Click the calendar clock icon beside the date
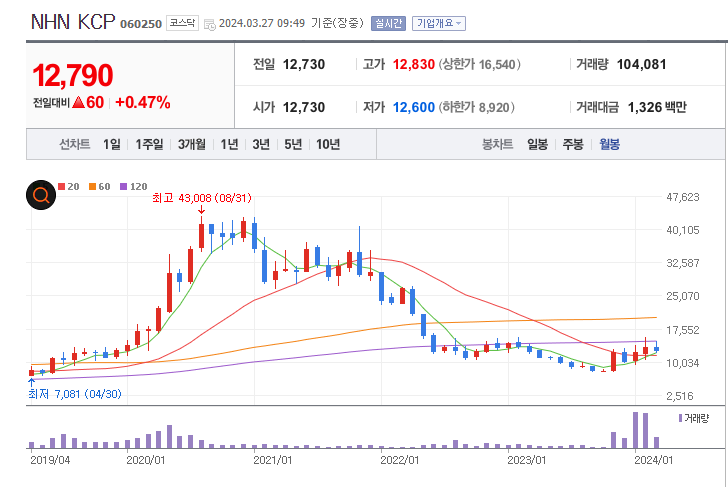The image size is (728, 487). tap(210, 24)
